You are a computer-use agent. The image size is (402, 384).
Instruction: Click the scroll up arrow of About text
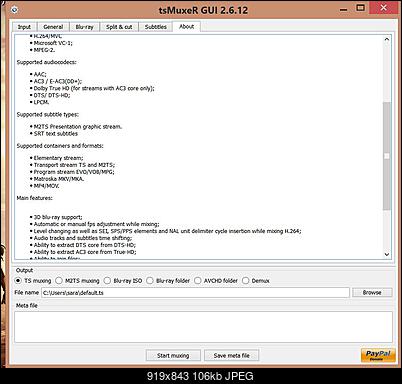tap(387, 39)
